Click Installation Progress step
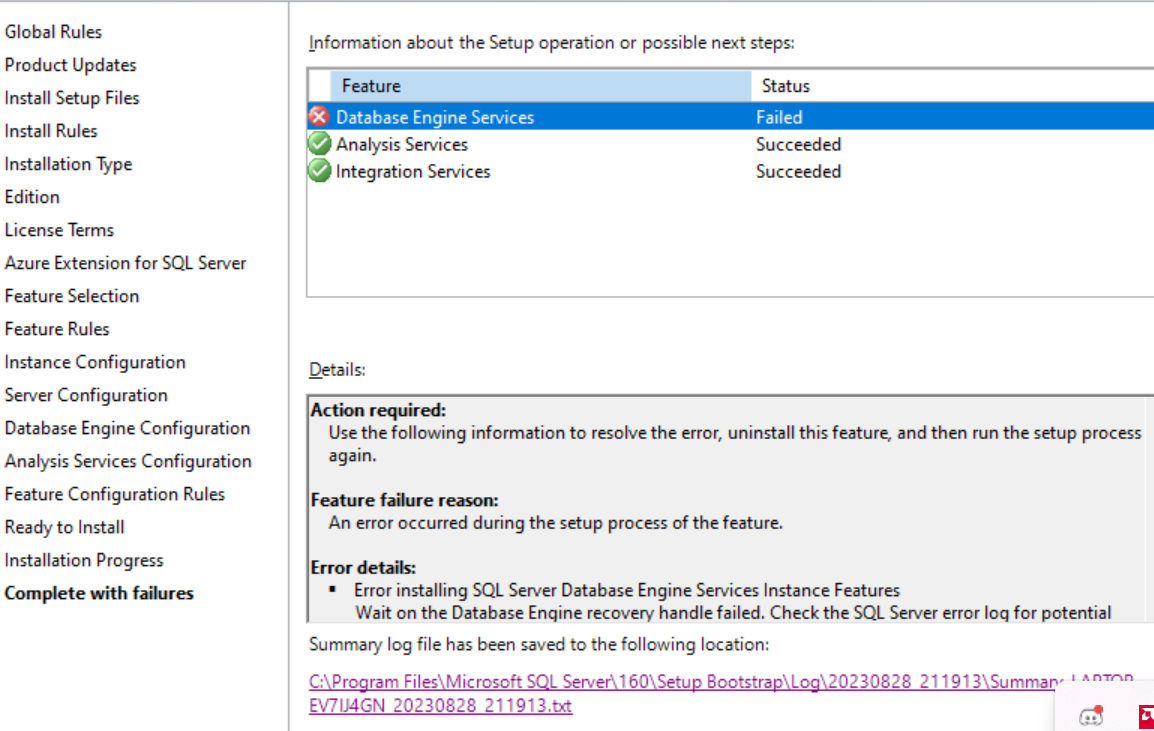This screenshot has height=731, width=1154. [83, 560]
